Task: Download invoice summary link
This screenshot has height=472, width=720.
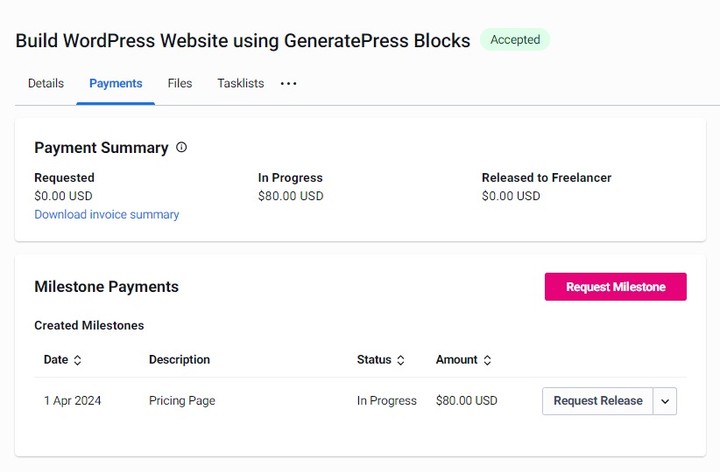Action: (107, 214)
